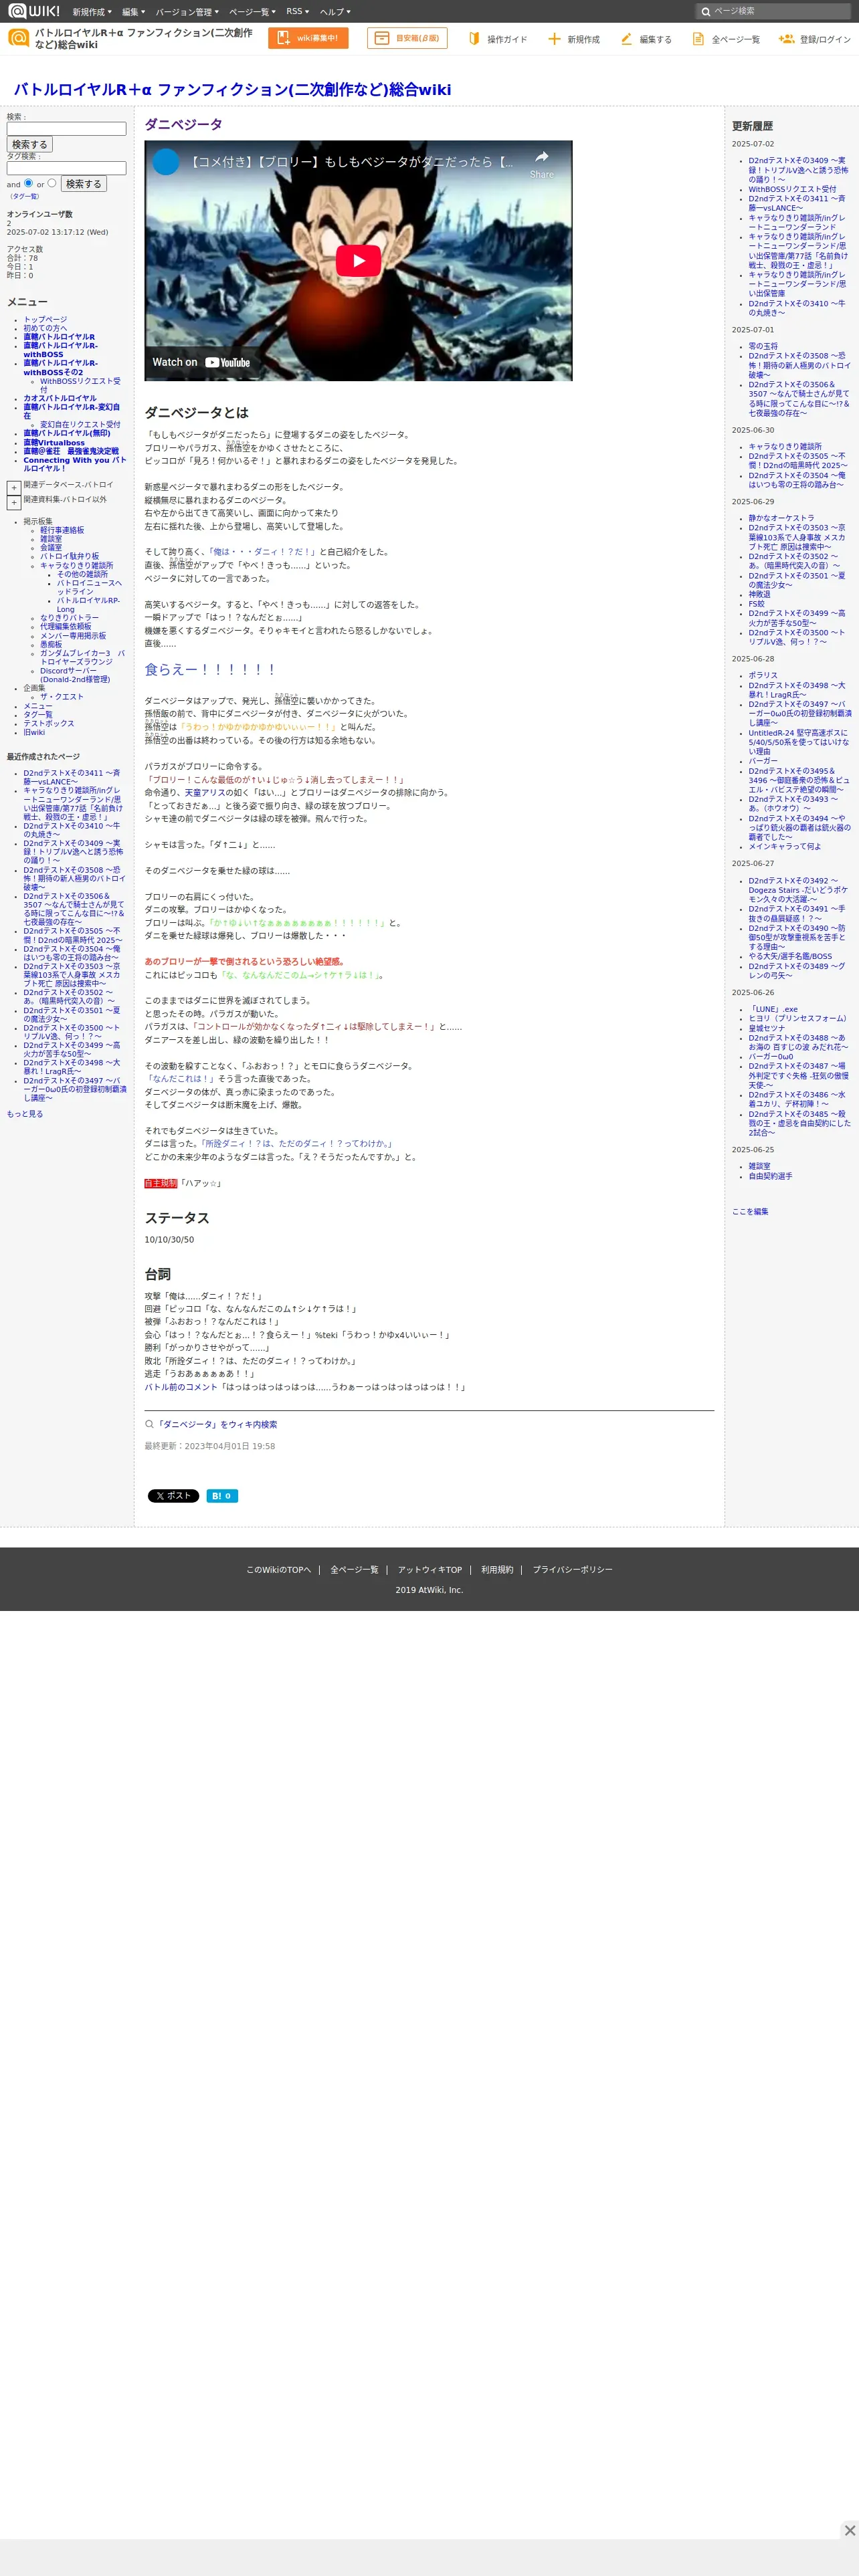Expand the 関連データベース-バトロイ section
Viewport: 859px width, 2576px height.
click(x=14, y=488)
